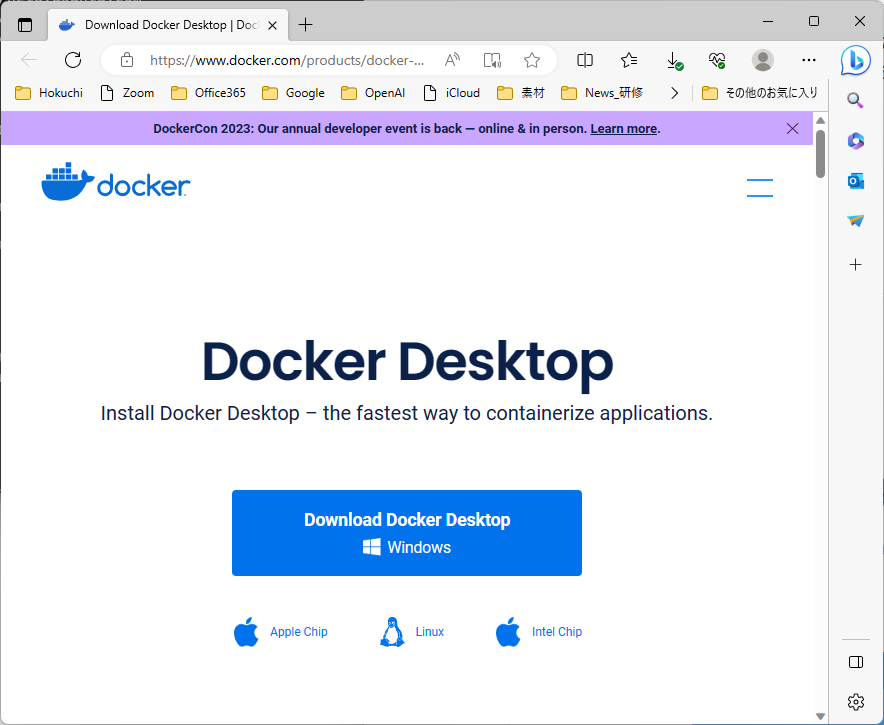Open a new tab with plus button
Image resolution: width=884 pixels, height=725 pixels.
pos(305,25)
